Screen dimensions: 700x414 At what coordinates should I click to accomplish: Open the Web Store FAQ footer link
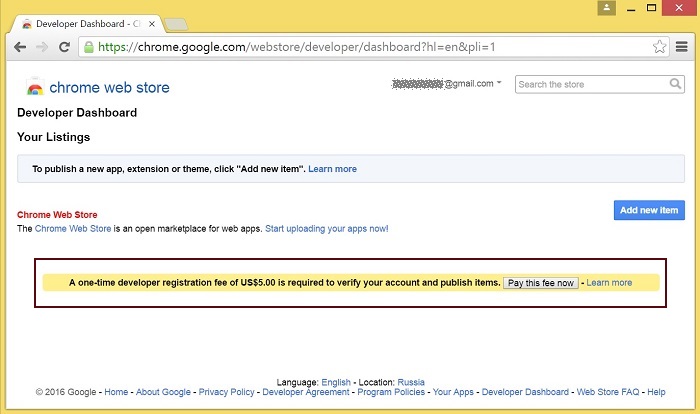608,392
